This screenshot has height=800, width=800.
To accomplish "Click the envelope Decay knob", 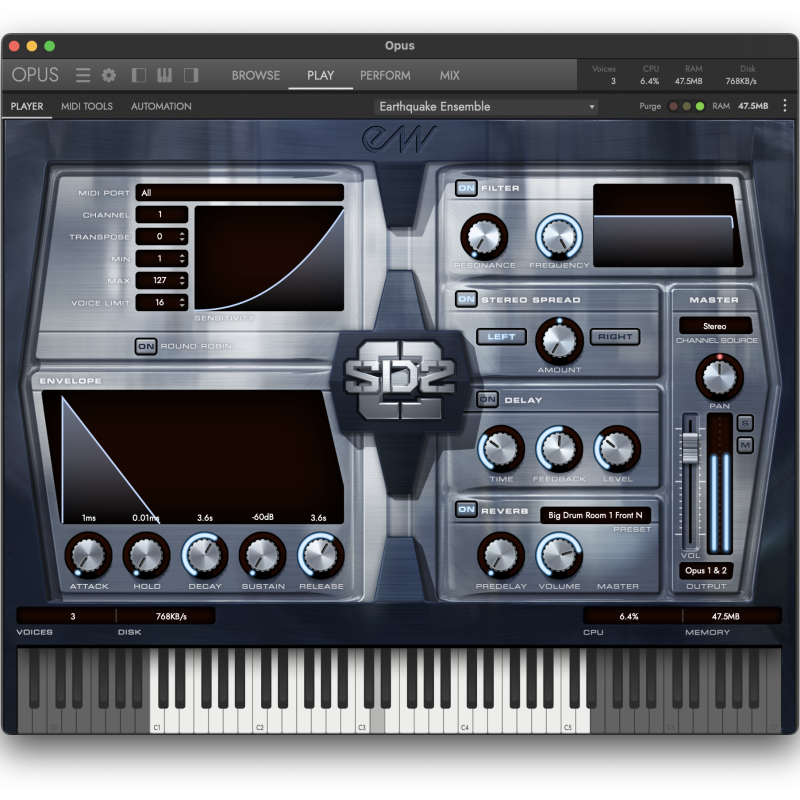I will (205, 556).
